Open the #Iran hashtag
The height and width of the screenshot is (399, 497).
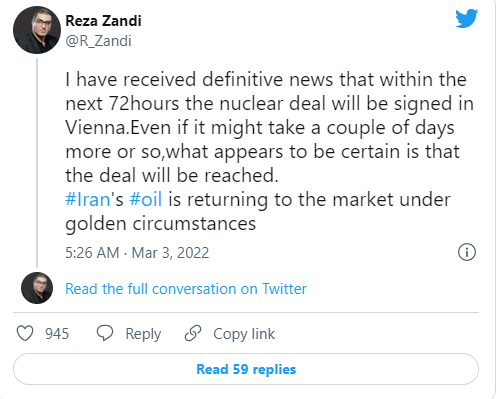point(88,199)
